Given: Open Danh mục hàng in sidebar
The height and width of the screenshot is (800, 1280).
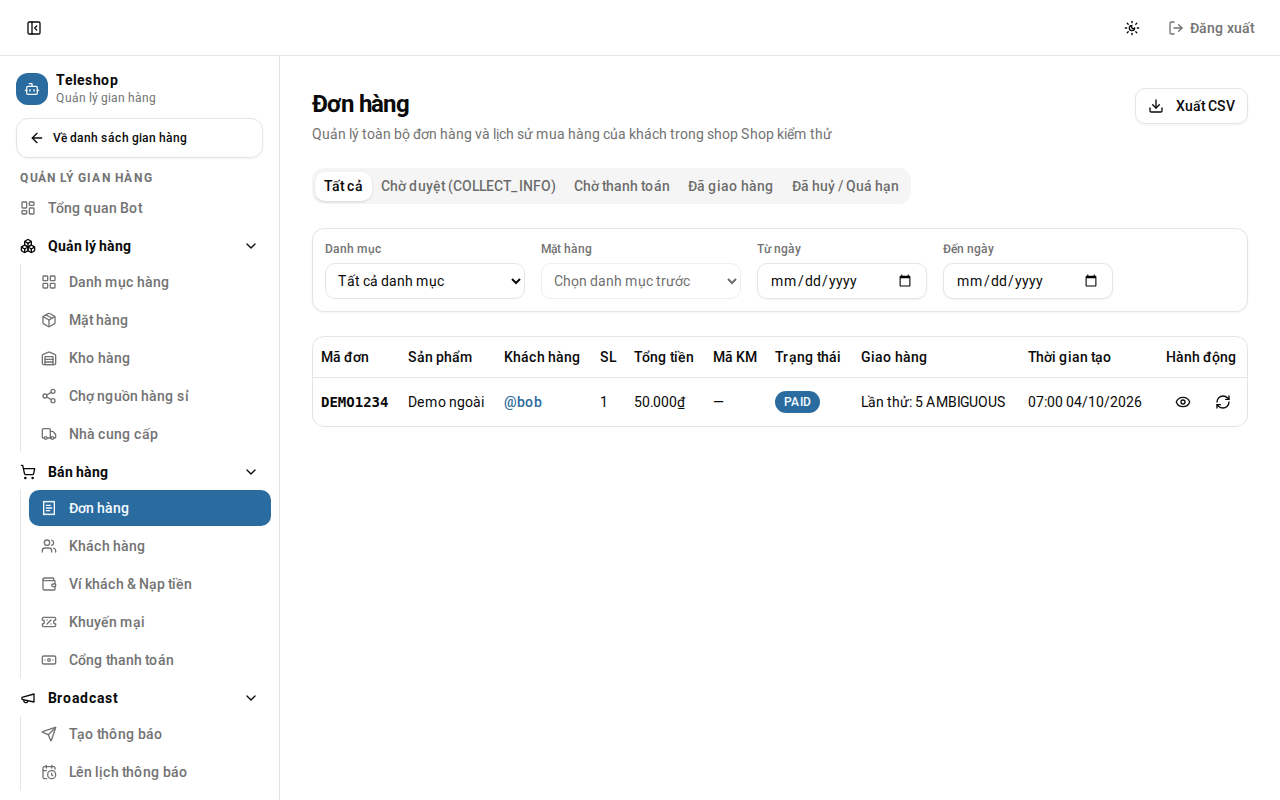Looking at the screenshot, I should pyautogui.click(x=150, y=282).
